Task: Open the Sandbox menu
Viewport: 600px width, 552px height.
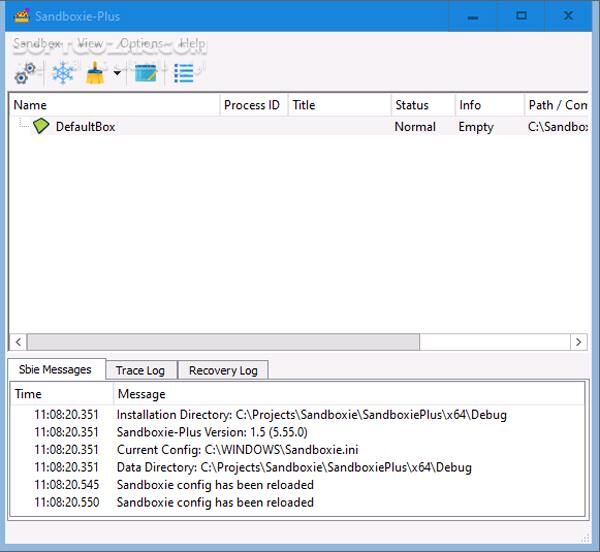Action: [x=37, y=44]
